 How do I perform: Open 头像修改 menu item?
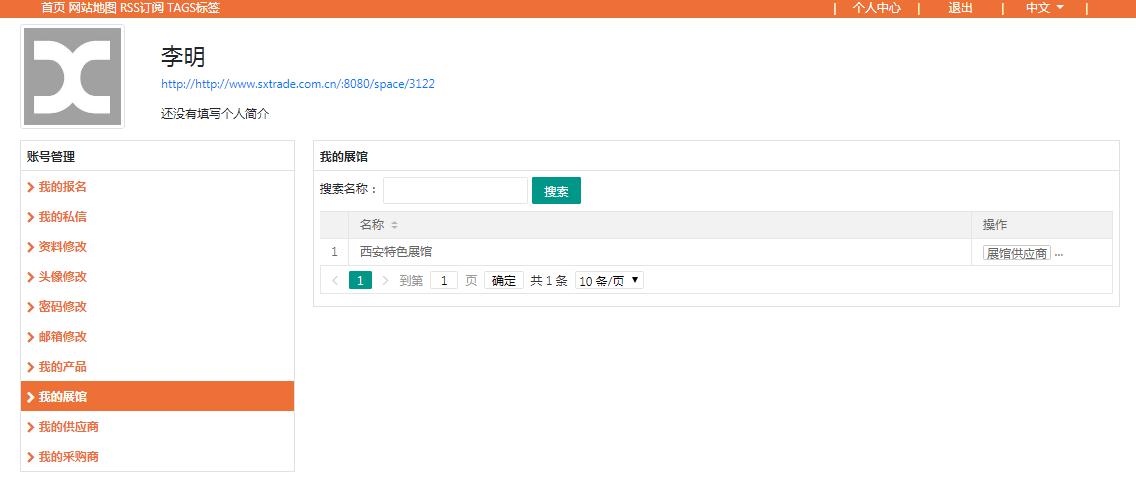click(x=62, y=277)
